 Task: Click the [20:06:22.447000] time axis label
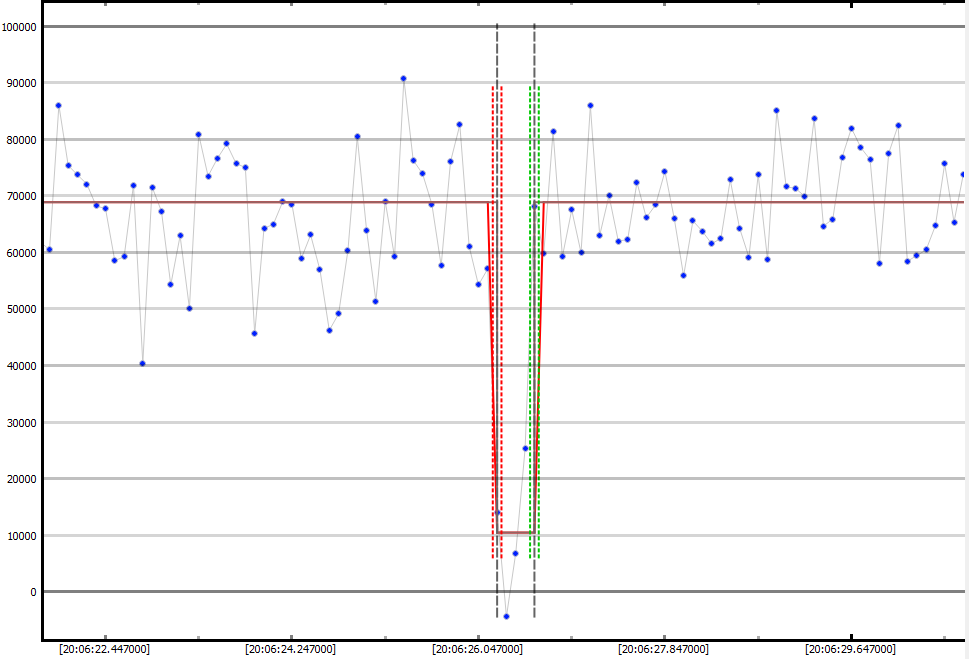[104, 649]
